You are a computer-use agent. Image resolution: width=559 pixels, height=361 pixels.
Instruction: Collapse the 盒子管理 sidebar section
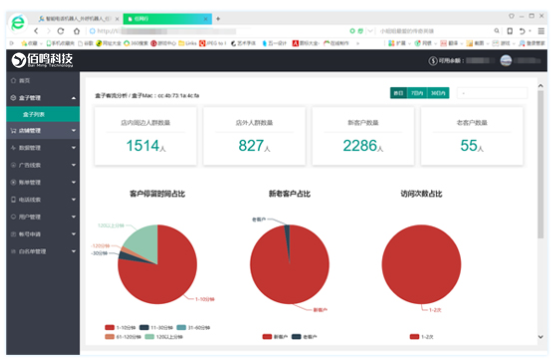pyautogui.click(x=43, y=98)
